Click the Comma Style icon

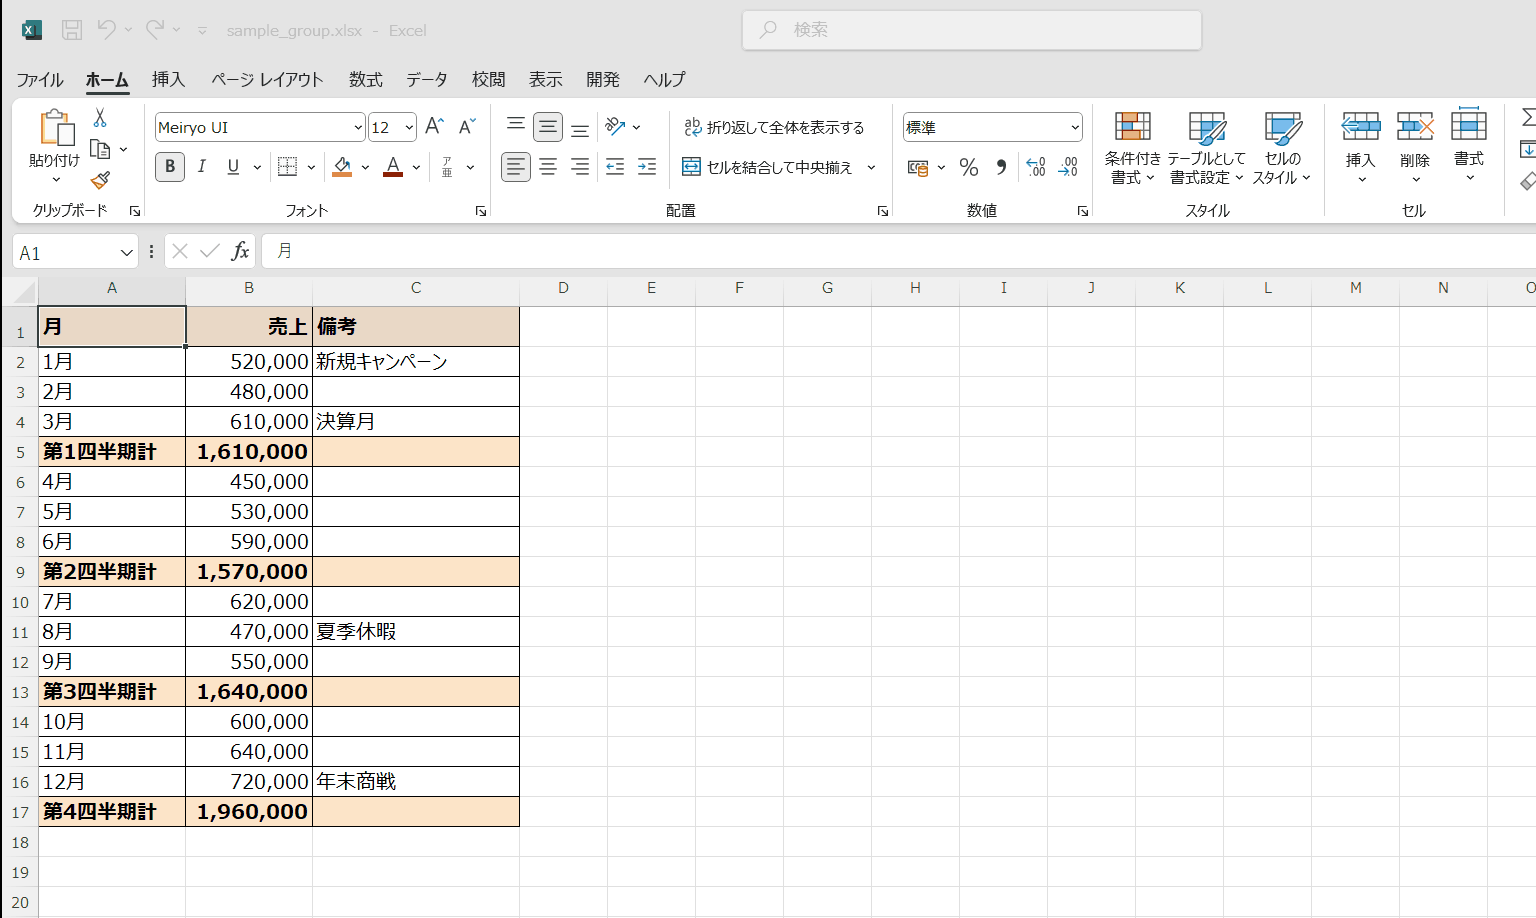click(x=1001, y=167)
